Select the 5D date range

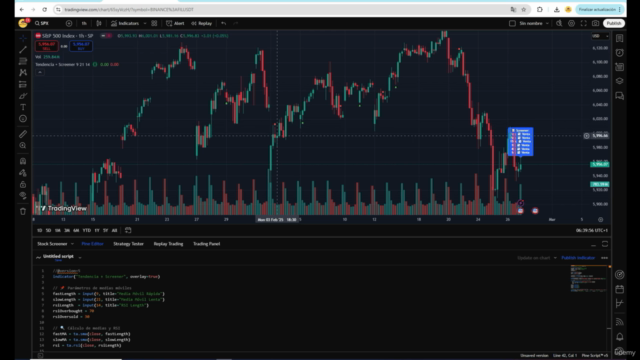[x=49, y=231]
